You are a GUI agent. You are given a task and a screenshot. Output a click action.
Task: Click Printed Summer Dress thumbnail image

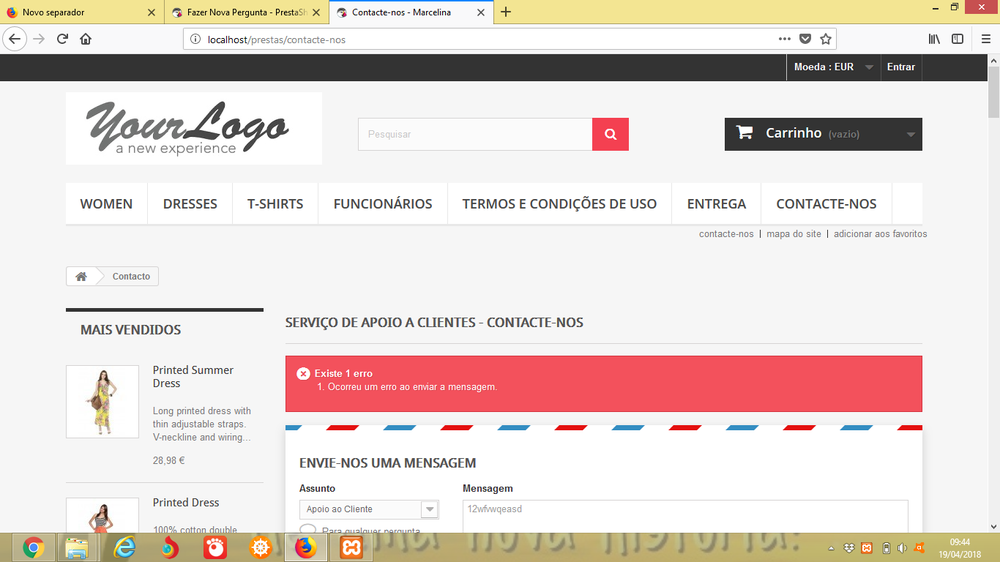[x=103, y=401]
